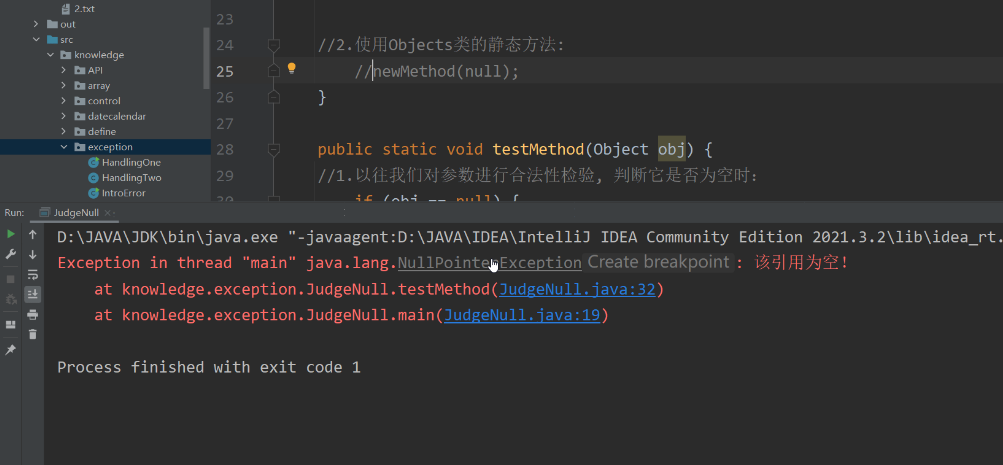
Task: Click the stop process icon
Action: tap(11, 279)
